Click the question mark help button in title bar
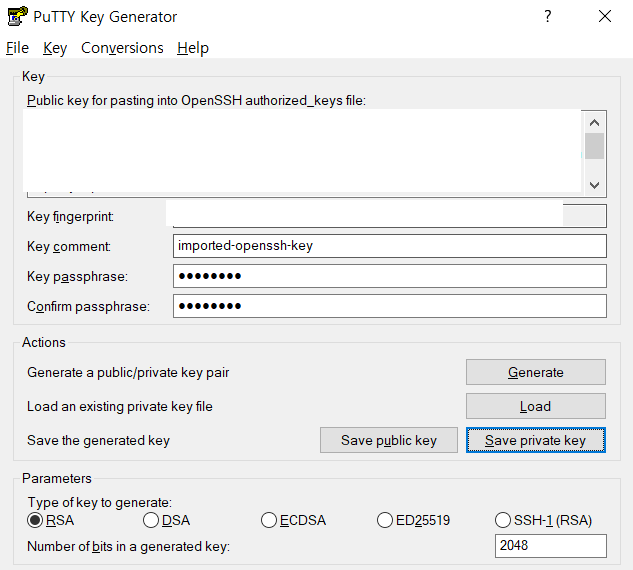The image size is (633, 570). tap(547, 16)
